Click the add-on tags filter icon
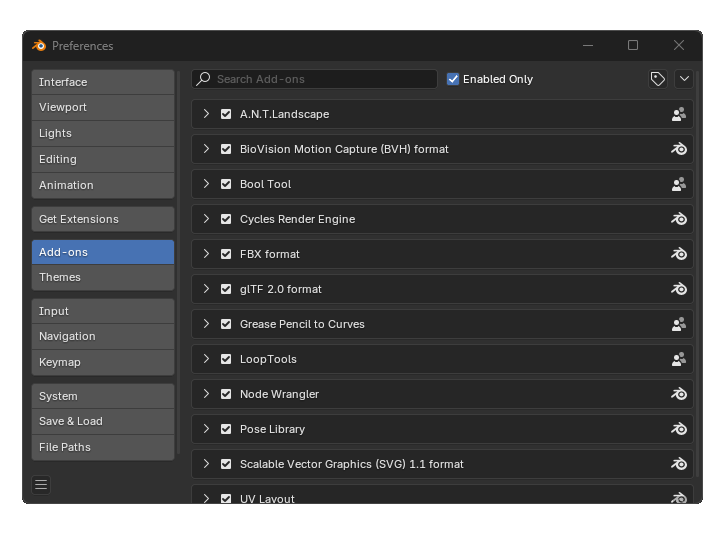This screenshot has height=546, width=728. pos(657,79)
